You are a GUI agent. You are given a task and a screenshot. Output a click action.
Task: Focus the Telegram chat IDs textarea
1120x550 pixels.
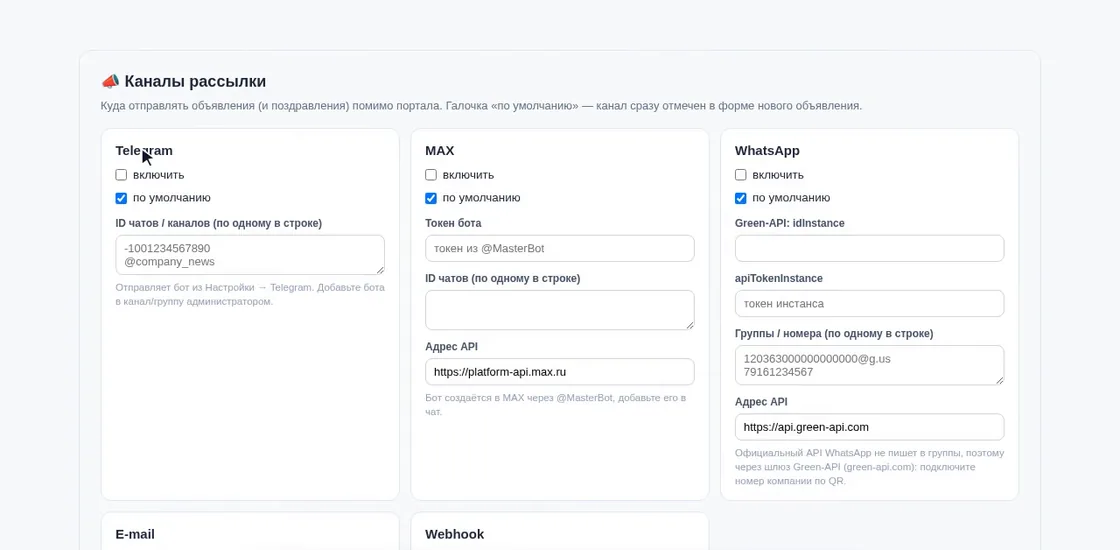click(250, 255)
